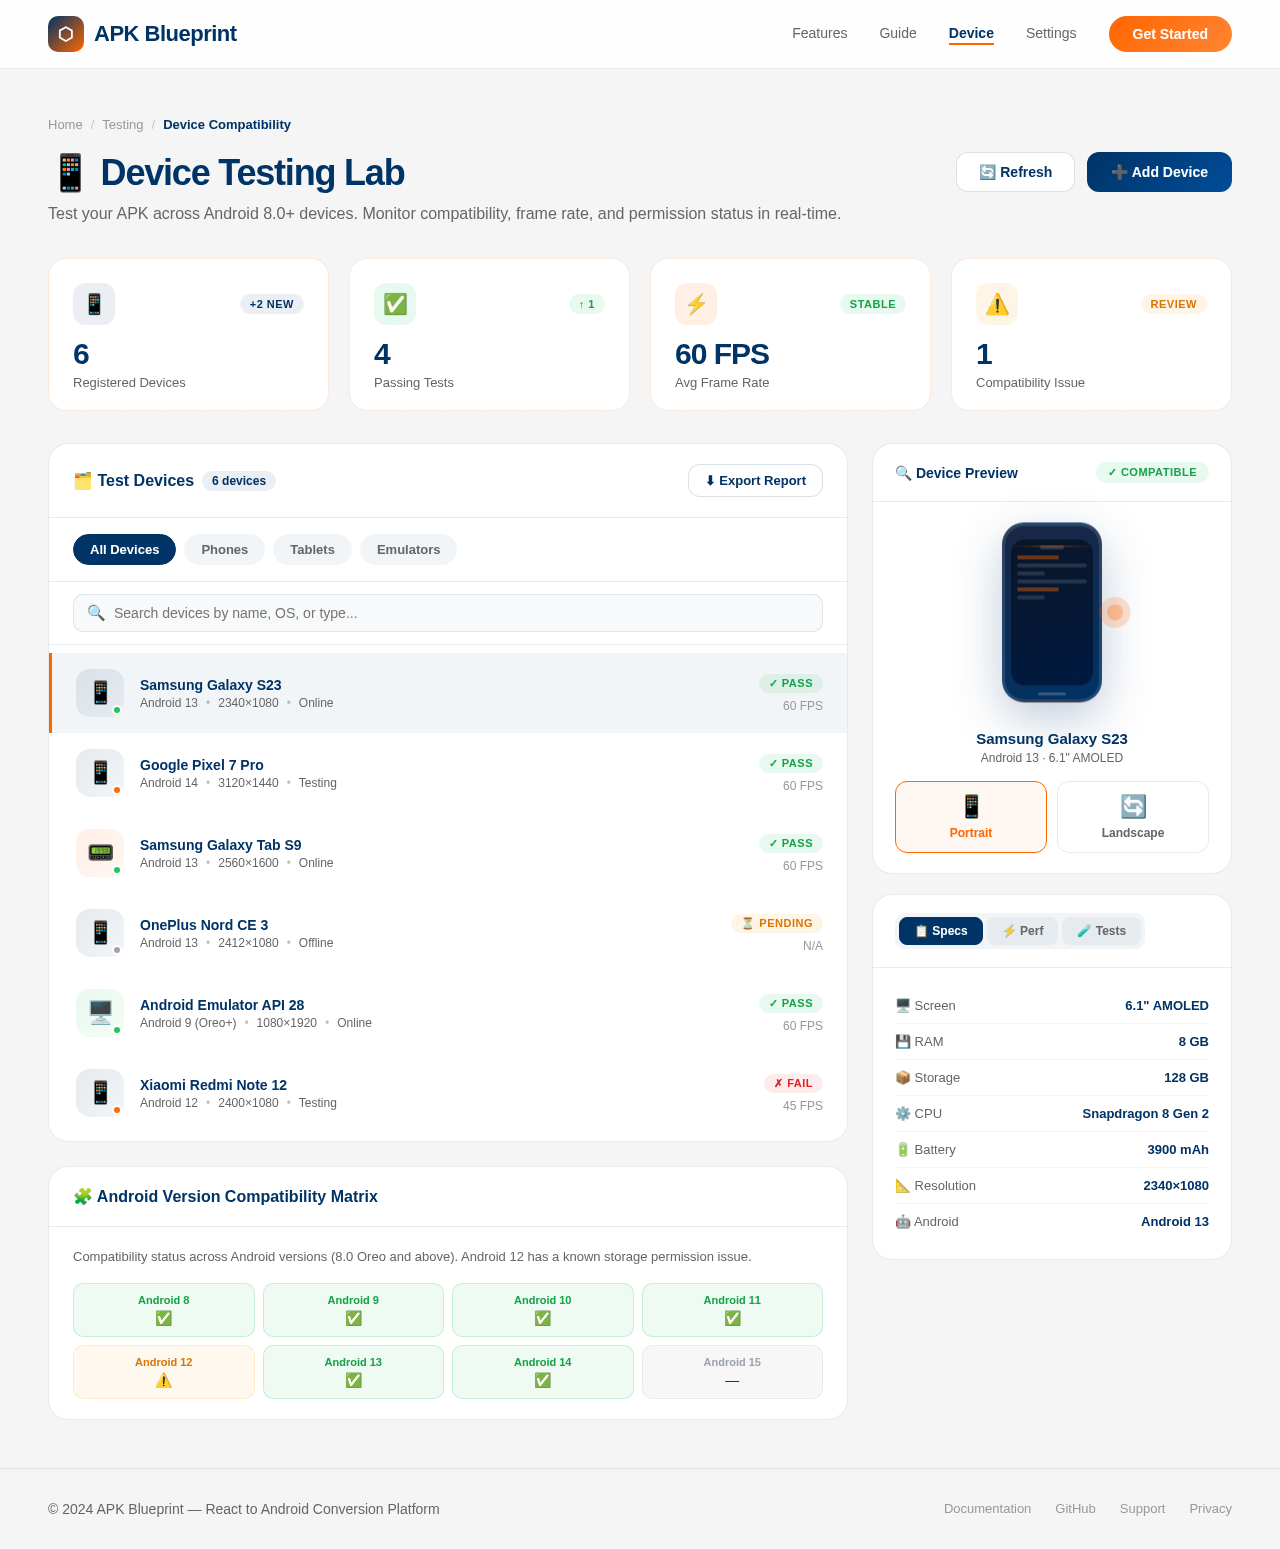1280x1549 pixels.
Task: Open the Documentation link in footer
Action: coord(987,1508)
